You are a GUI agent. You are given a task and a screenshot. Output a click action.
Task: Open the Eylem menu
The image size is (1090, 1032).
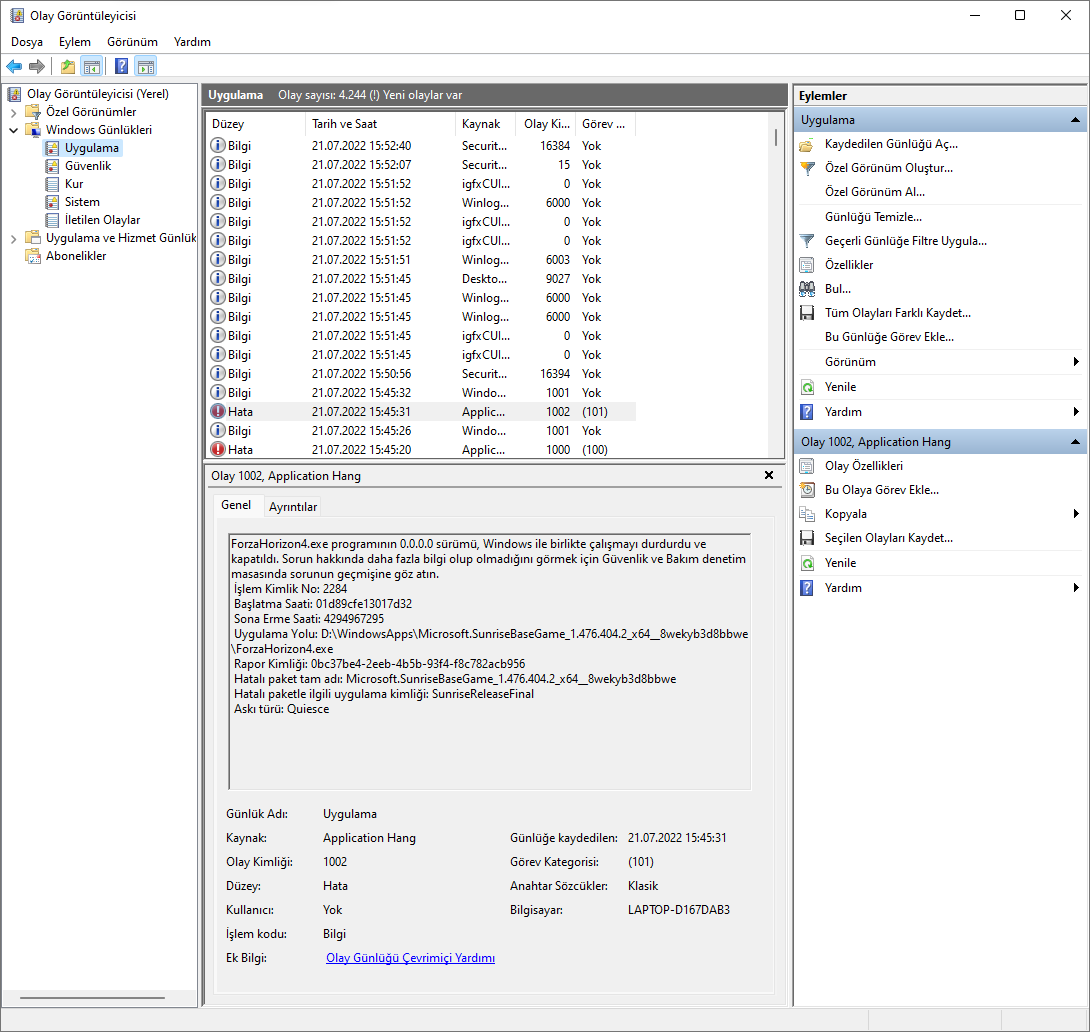coord(74,42)
